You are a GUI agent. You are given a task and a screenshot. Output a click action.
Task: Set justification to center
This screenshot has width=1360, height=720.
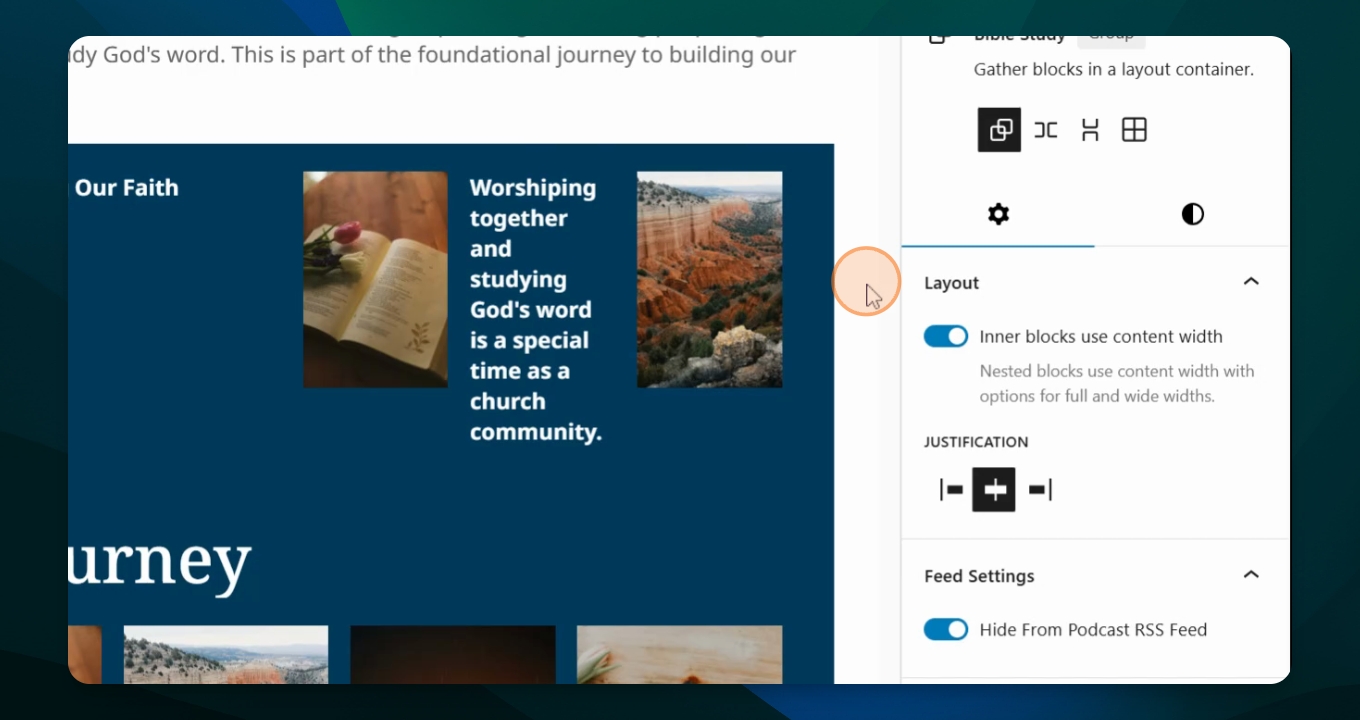[x=994, y=490]
